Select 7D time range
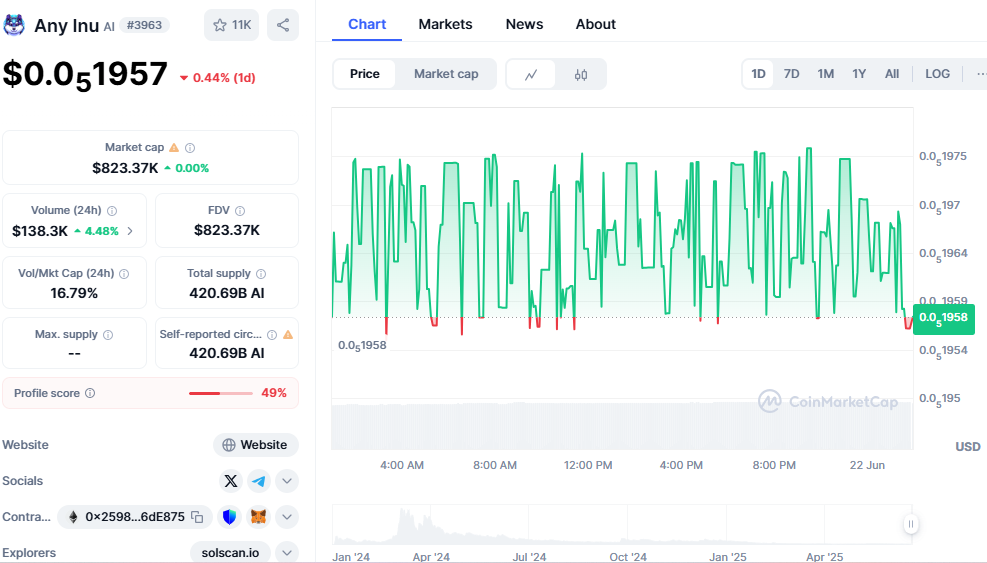This screenshot has height=563, width=987. [x=791, y=74]
